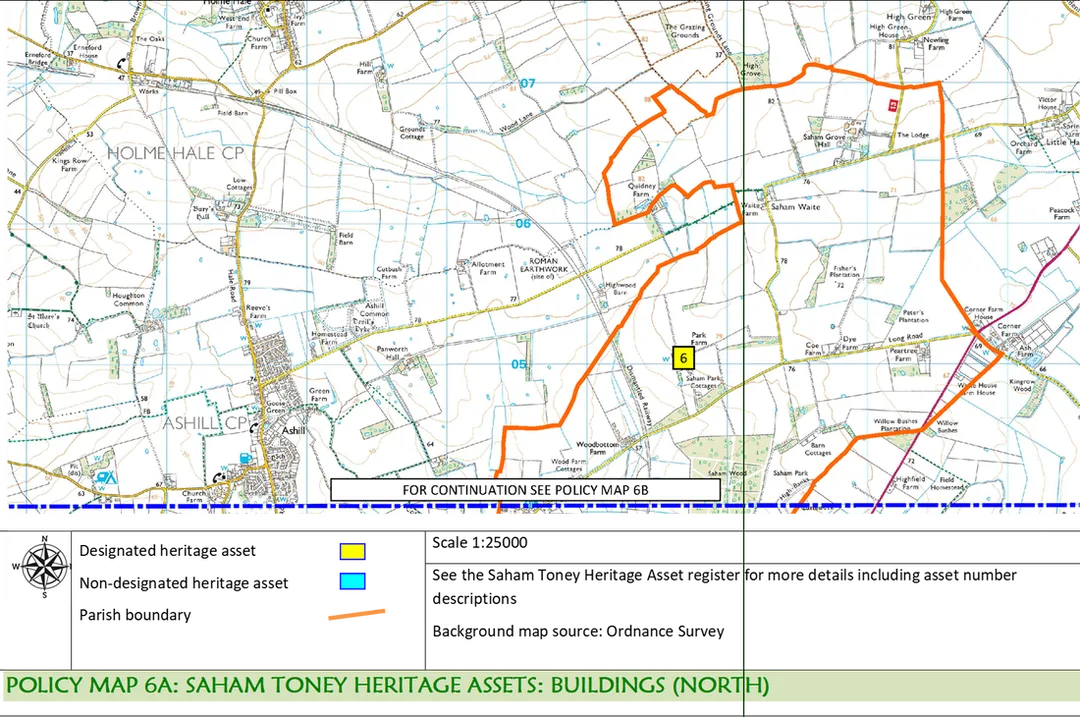Click the yellow Designated heritage asset swatch
Image resolution: width=1080 pixels, height=717 pixels.
tap(352, 552)
